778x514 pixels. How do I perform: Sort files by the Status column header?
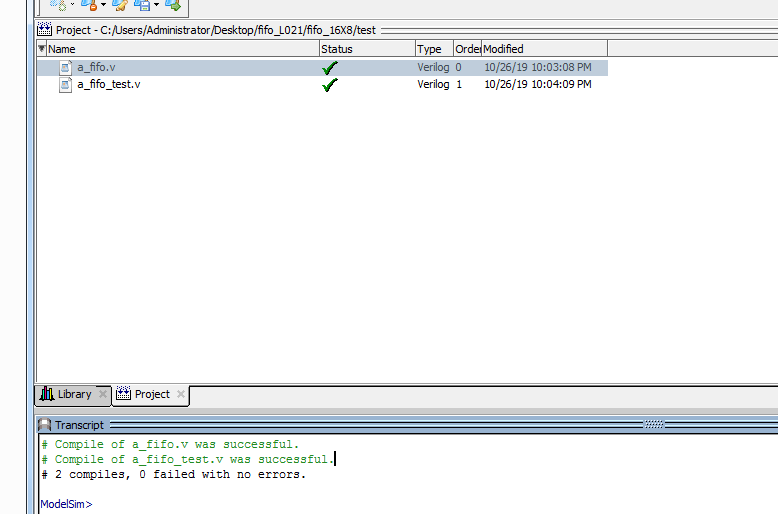pyautogui.click(x=366, y=49)
